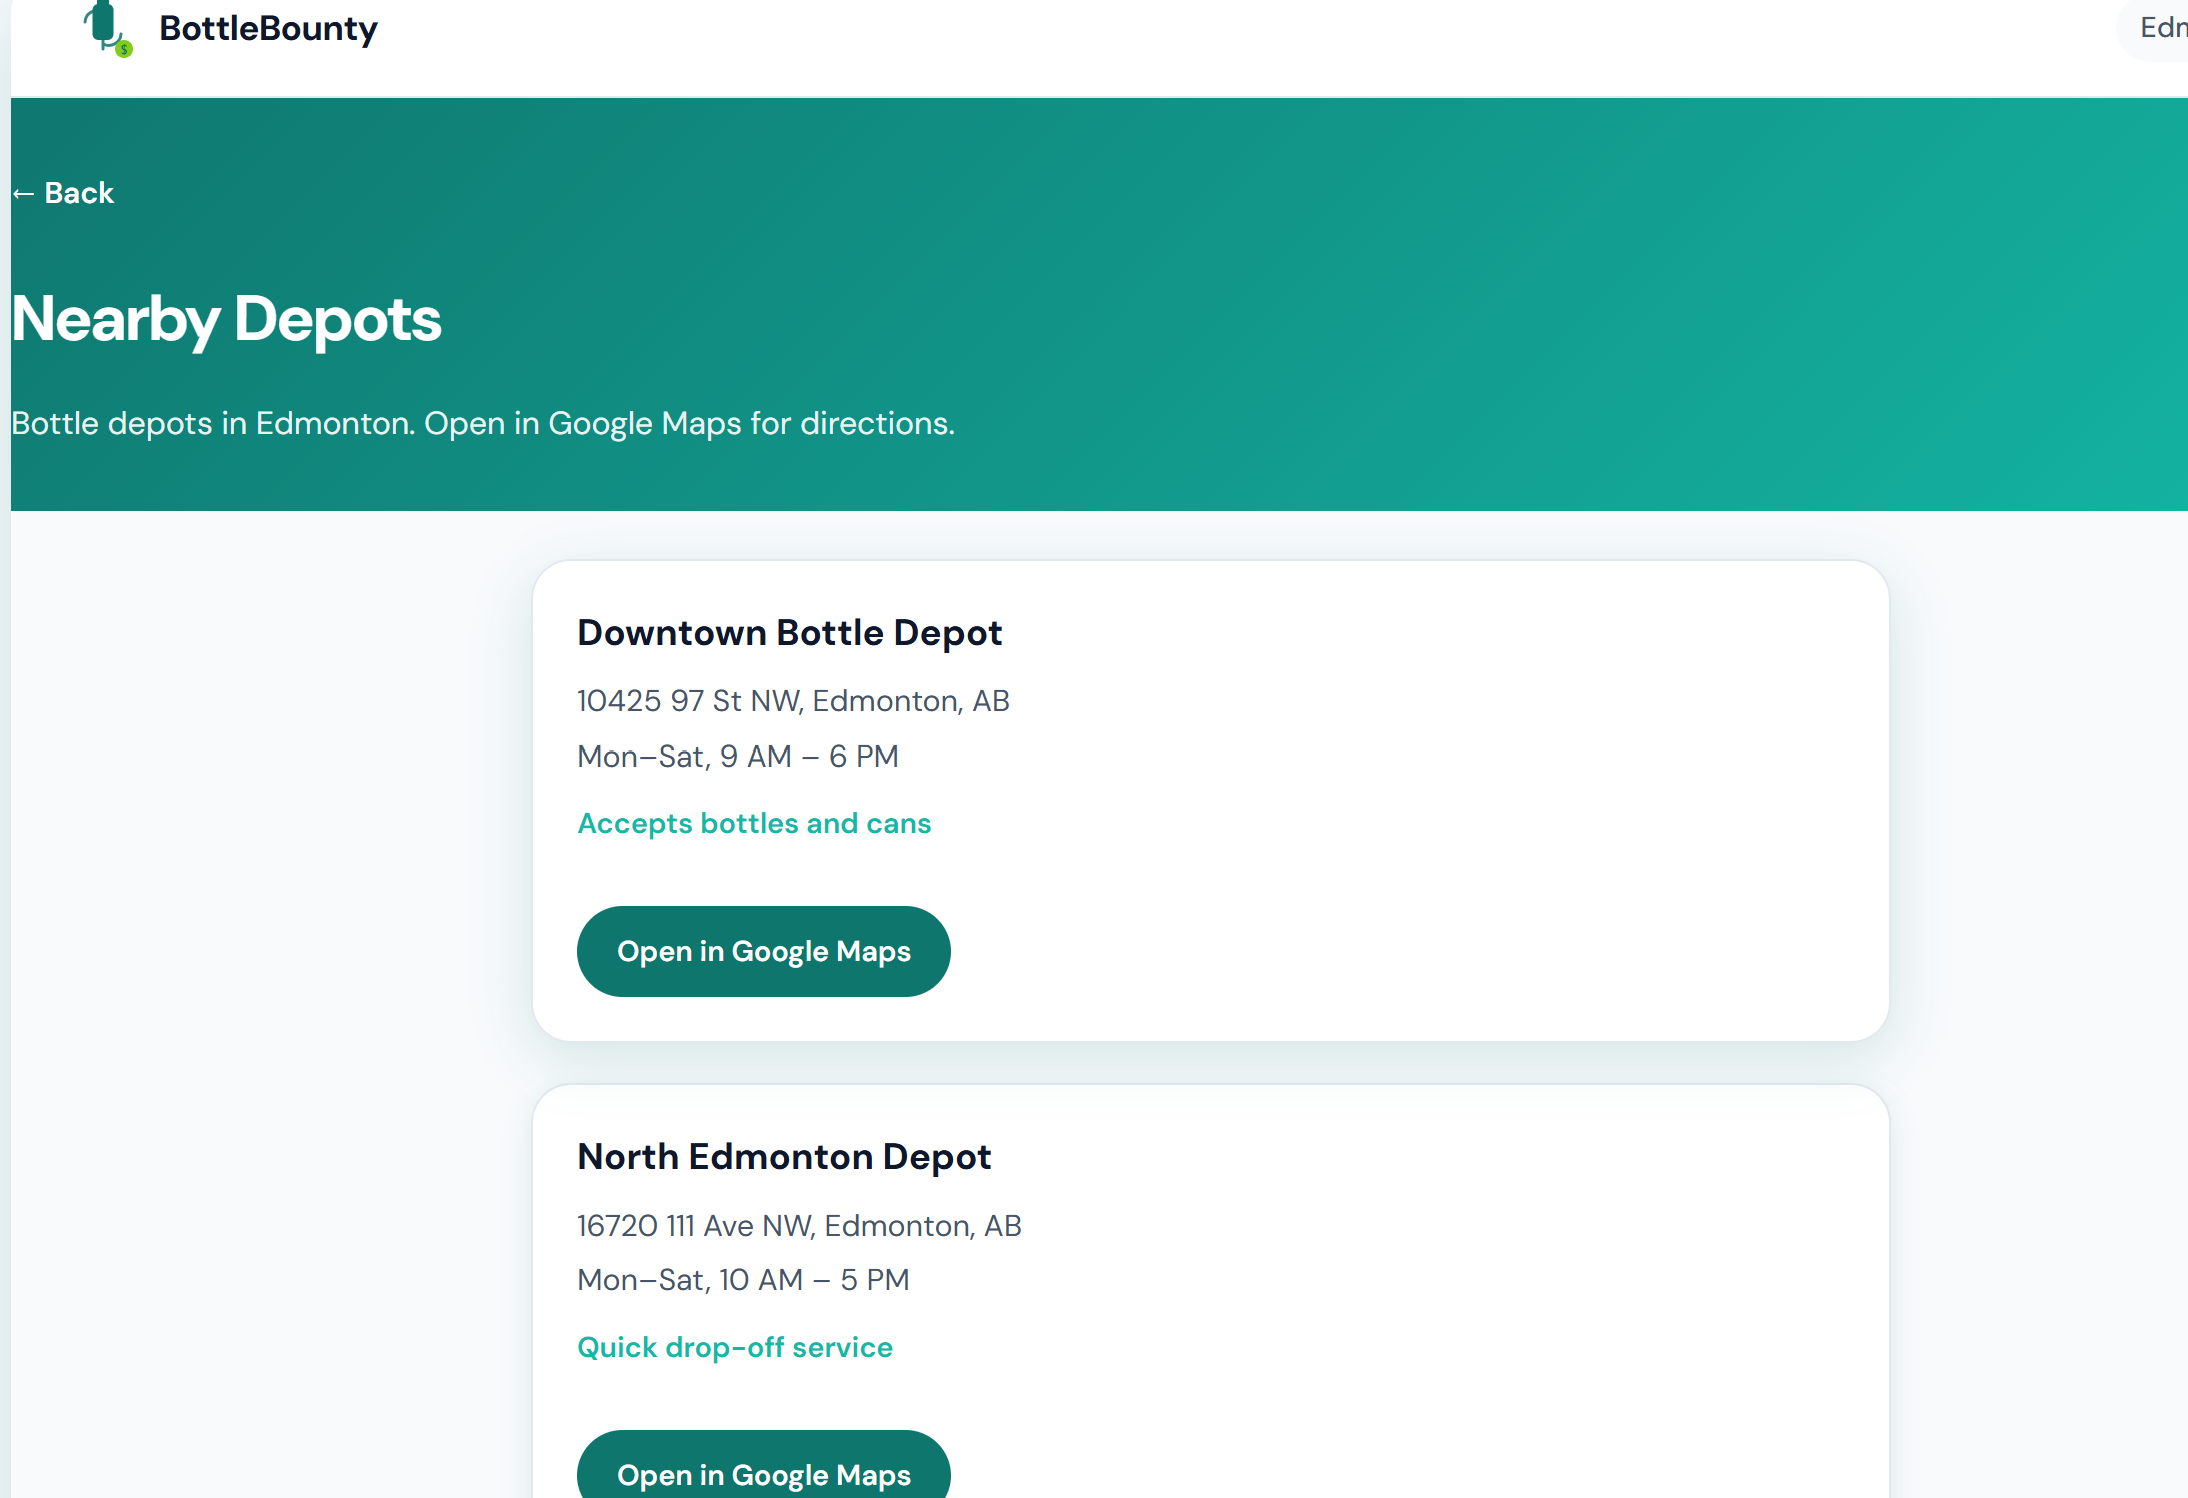Viewport: 2188px width, 1498px height.
Task: Click the Downtown Bottle Depot title
Action: tap(789, 633)
